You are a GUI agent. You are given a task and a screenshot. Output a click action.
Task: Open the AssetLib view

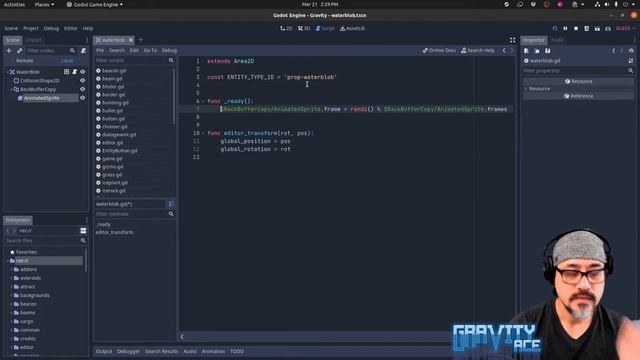pos(353,29)
